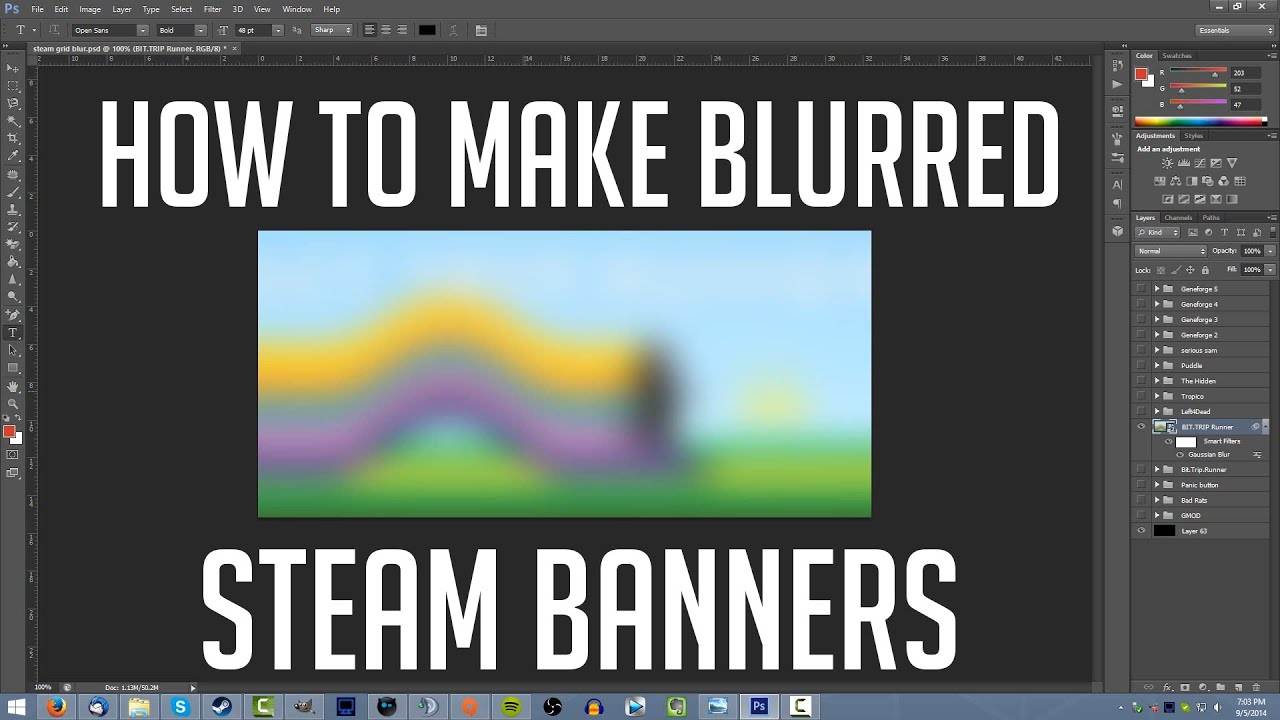Open the Layer menu
The height and width of the screenshot is (720, 1280).
coord(121,9)
